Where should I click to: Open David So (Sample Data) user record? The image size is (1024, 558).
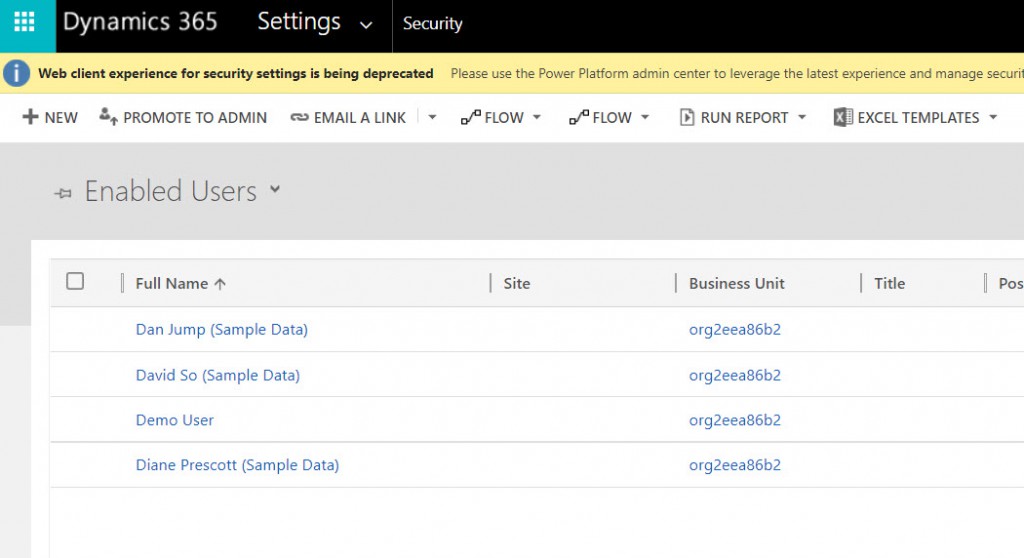[217, 375]
